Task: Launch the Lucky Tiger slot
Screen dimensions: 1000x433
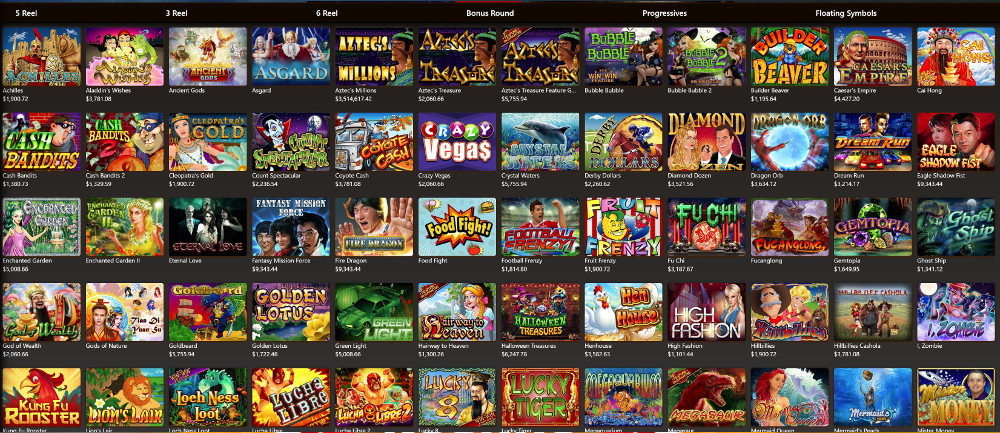Action: tap(540, 397)
